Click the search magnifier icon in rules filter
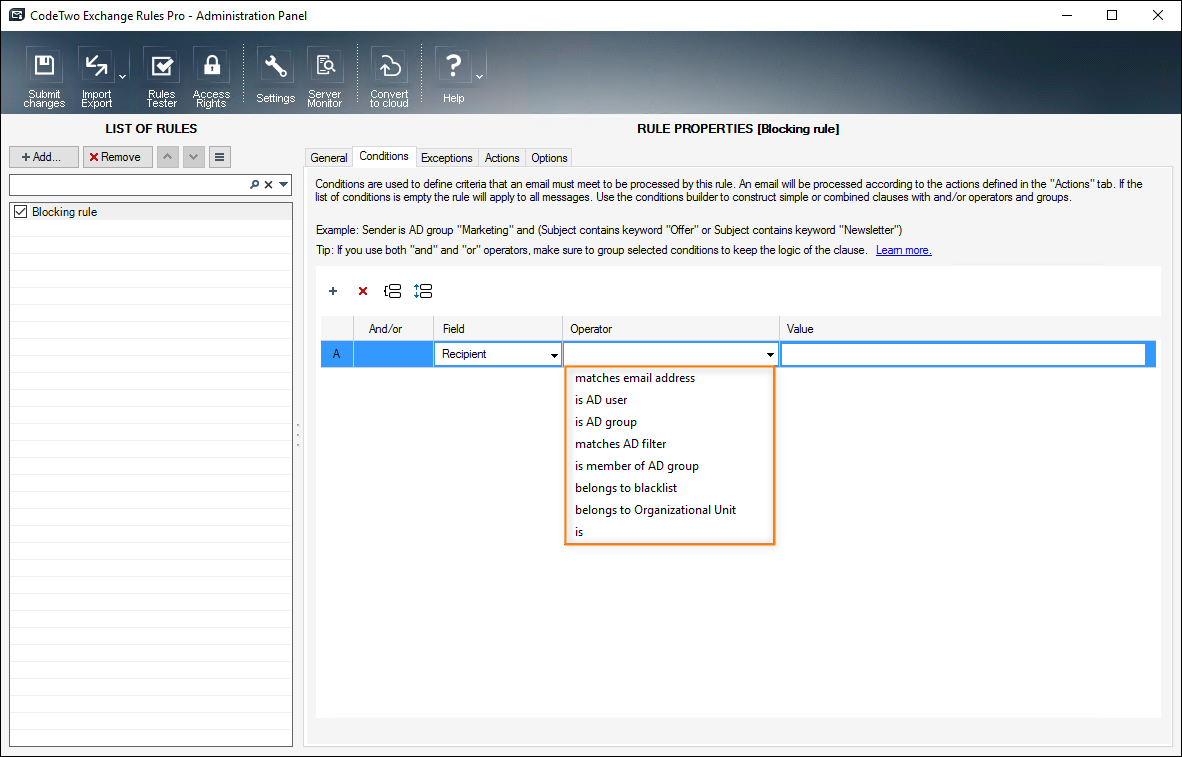Viewport: 1182px width, 757px height. click(x=255, y=185)
